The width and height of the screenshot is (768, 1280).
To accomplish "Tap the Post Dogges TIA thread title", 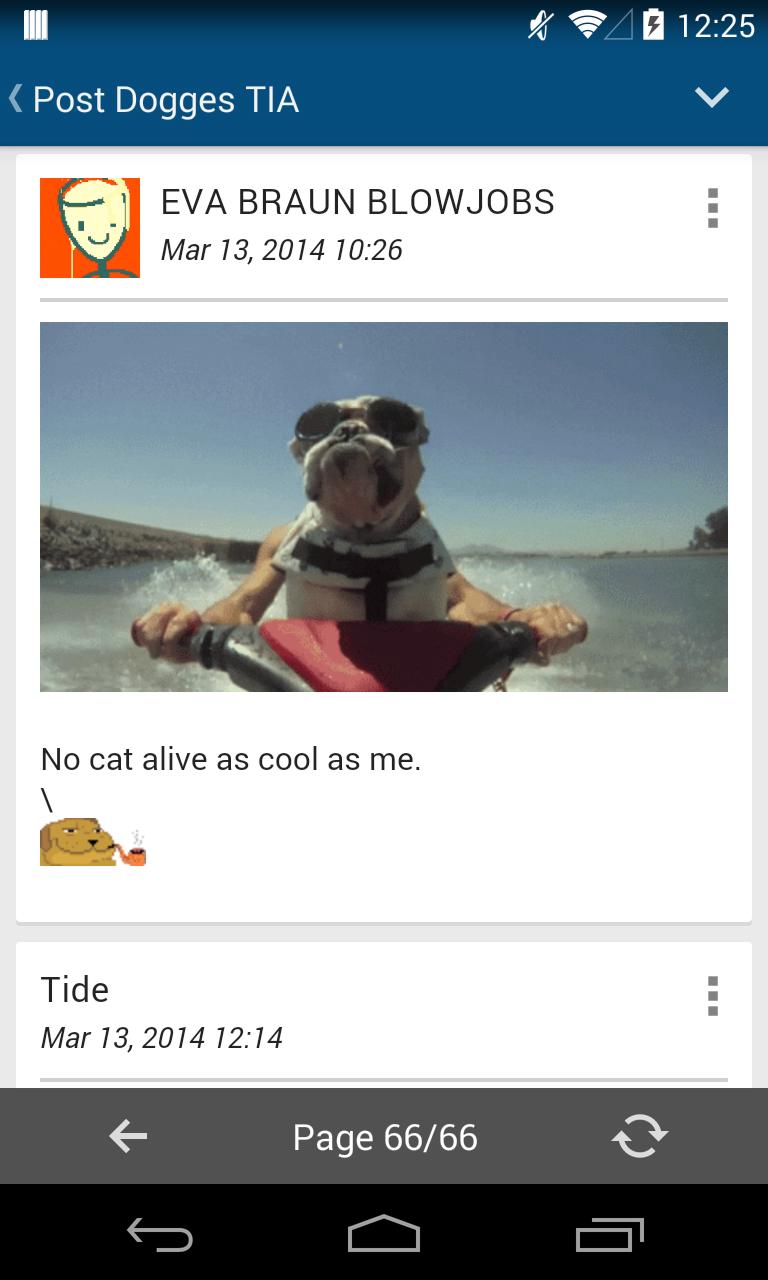I will [x=166, y=100].
